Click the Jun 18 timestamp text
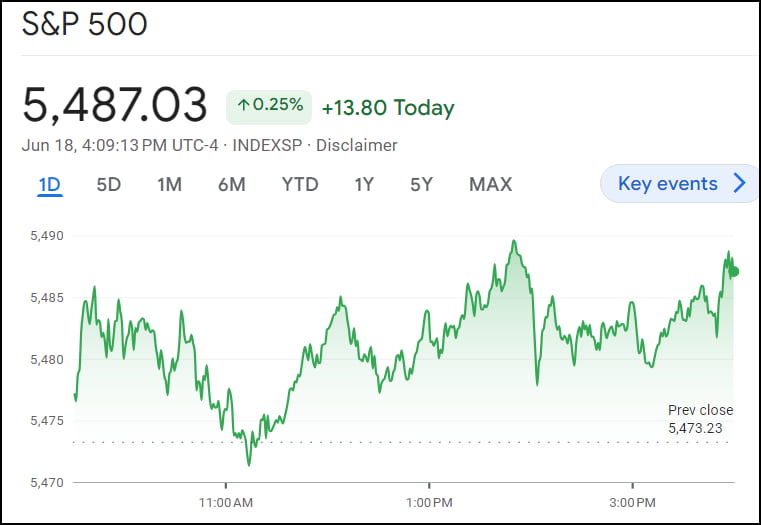Image resolution: width=761 pixels, height=525 pixels. pyautogui.click(x=120, y=145)
